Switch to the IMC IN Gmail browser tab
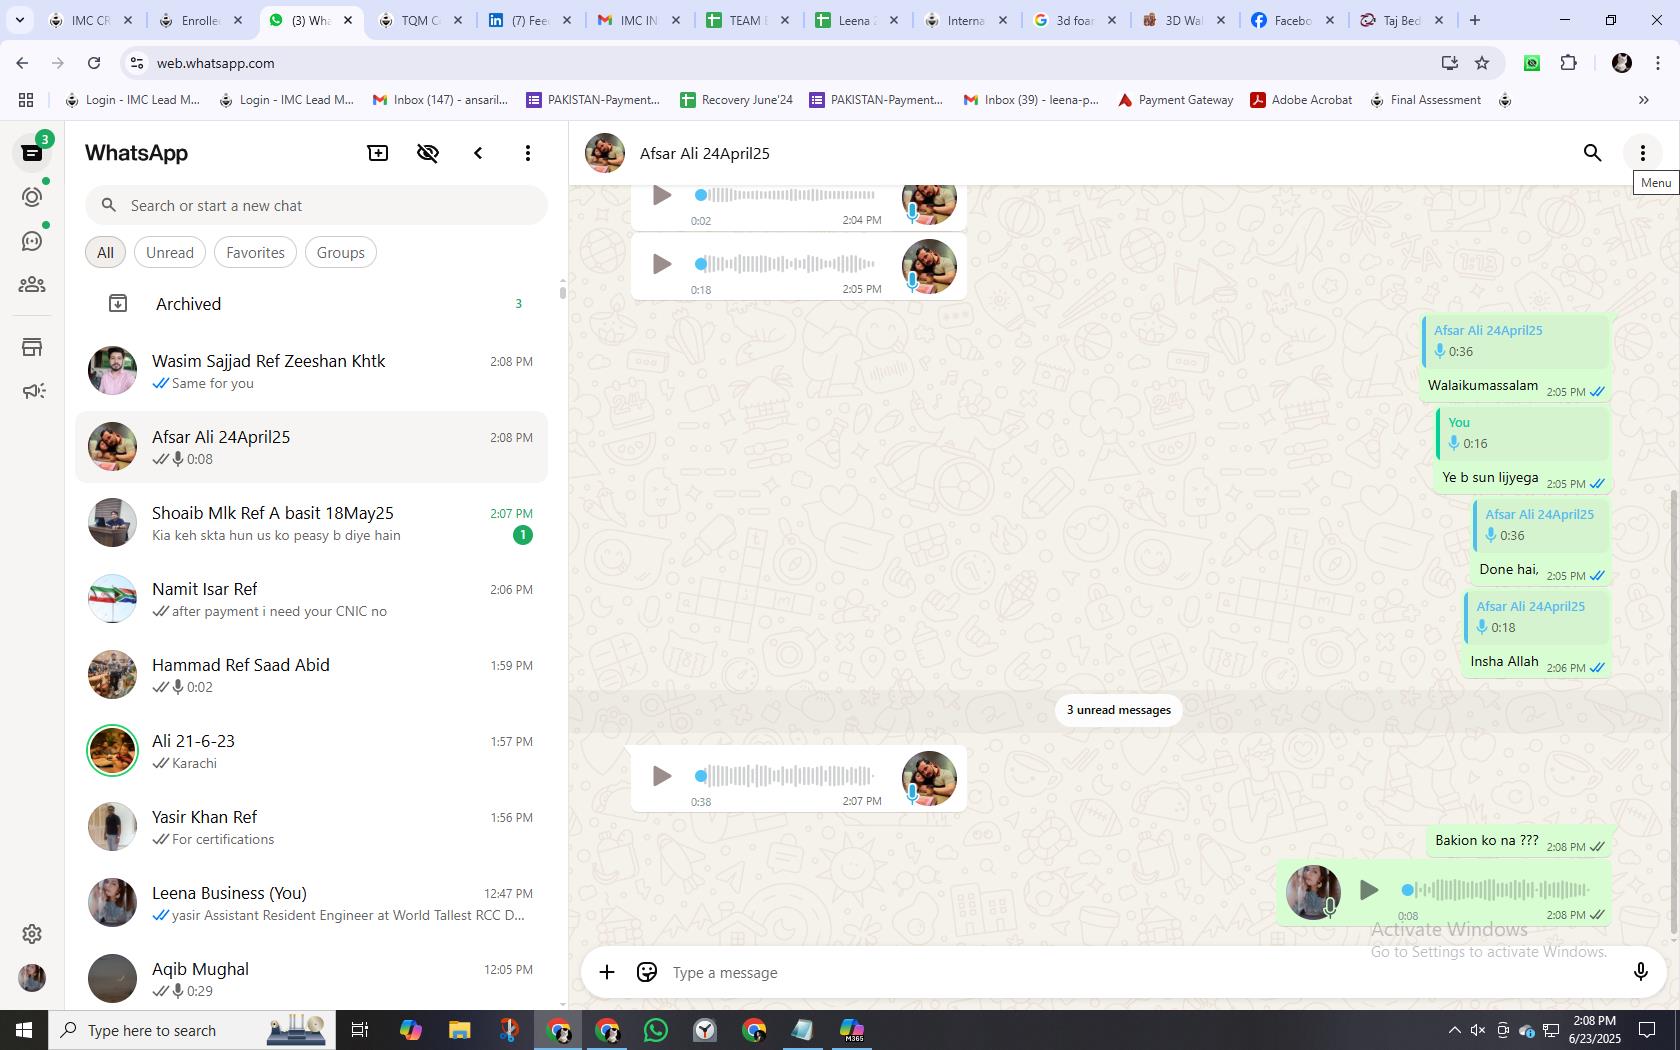 point(638,20)
